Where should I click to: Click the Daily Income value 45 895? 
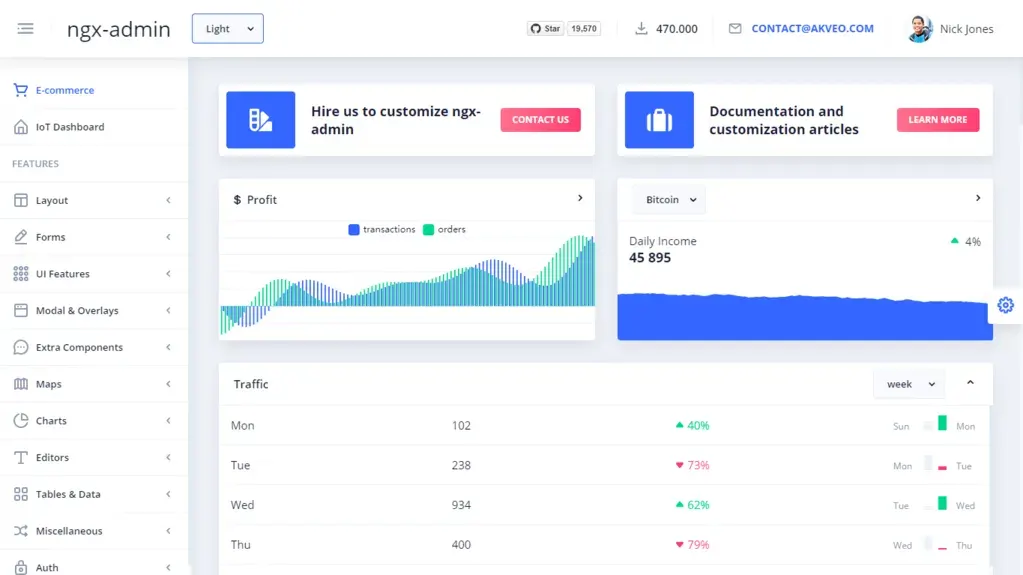coord(650,258)
